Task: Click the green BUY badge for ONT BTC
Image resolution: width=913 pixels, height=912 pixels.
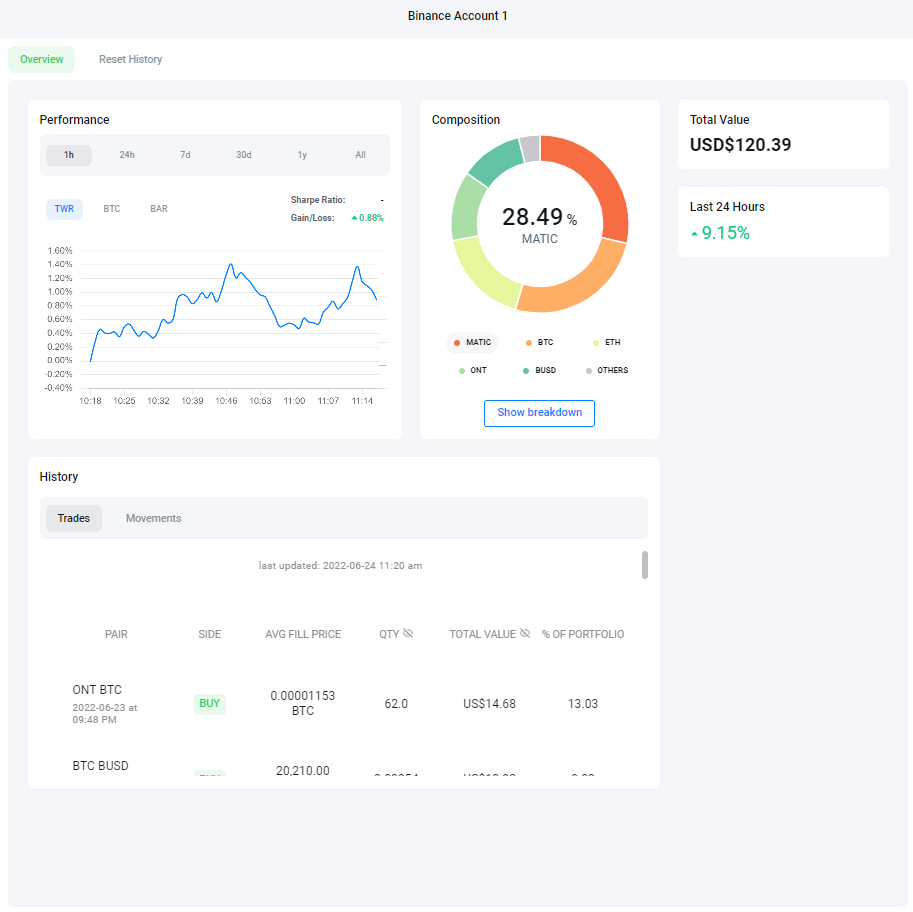Action: tap(210, 704)
